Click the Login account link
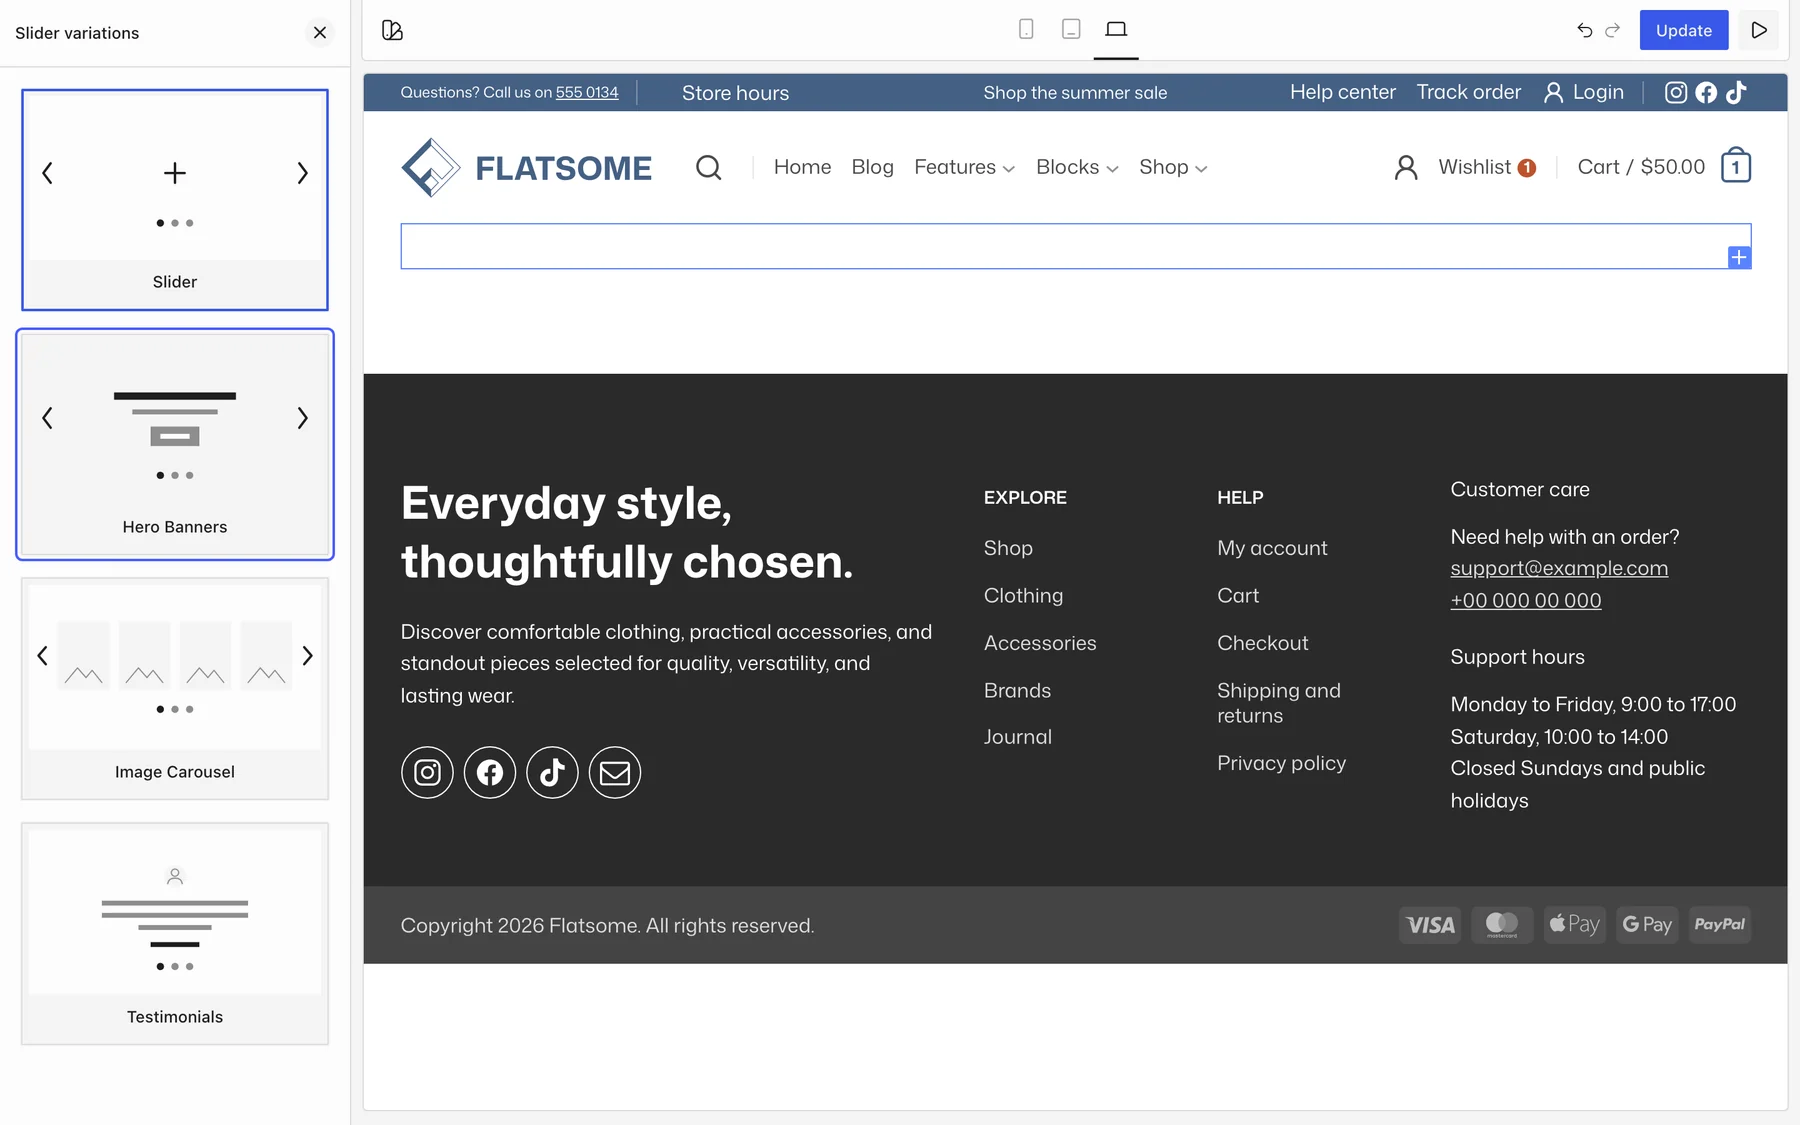This screenshot has width=1800, height=1125. click(1584, 92)
